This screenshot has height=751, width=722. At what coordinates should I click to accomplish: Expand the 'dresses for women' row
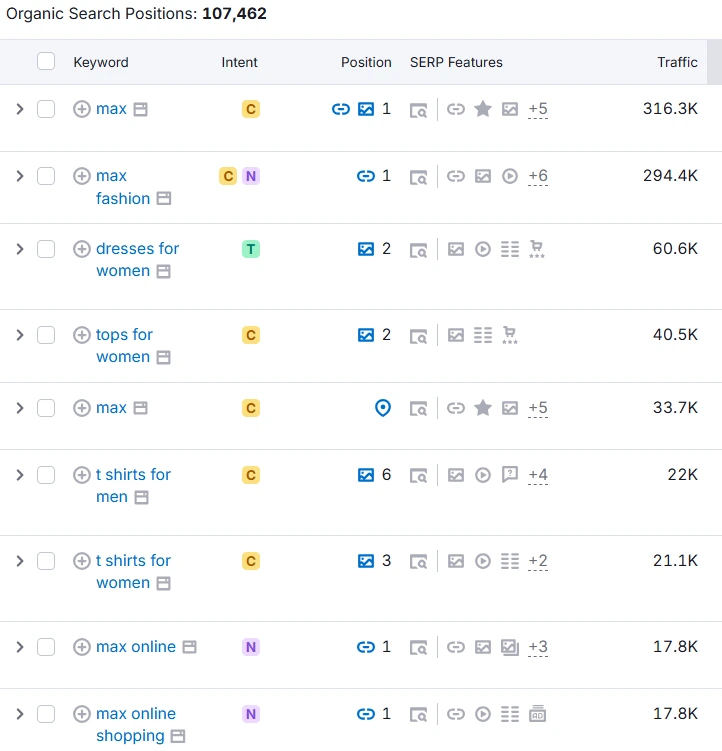tap(19, 249)
